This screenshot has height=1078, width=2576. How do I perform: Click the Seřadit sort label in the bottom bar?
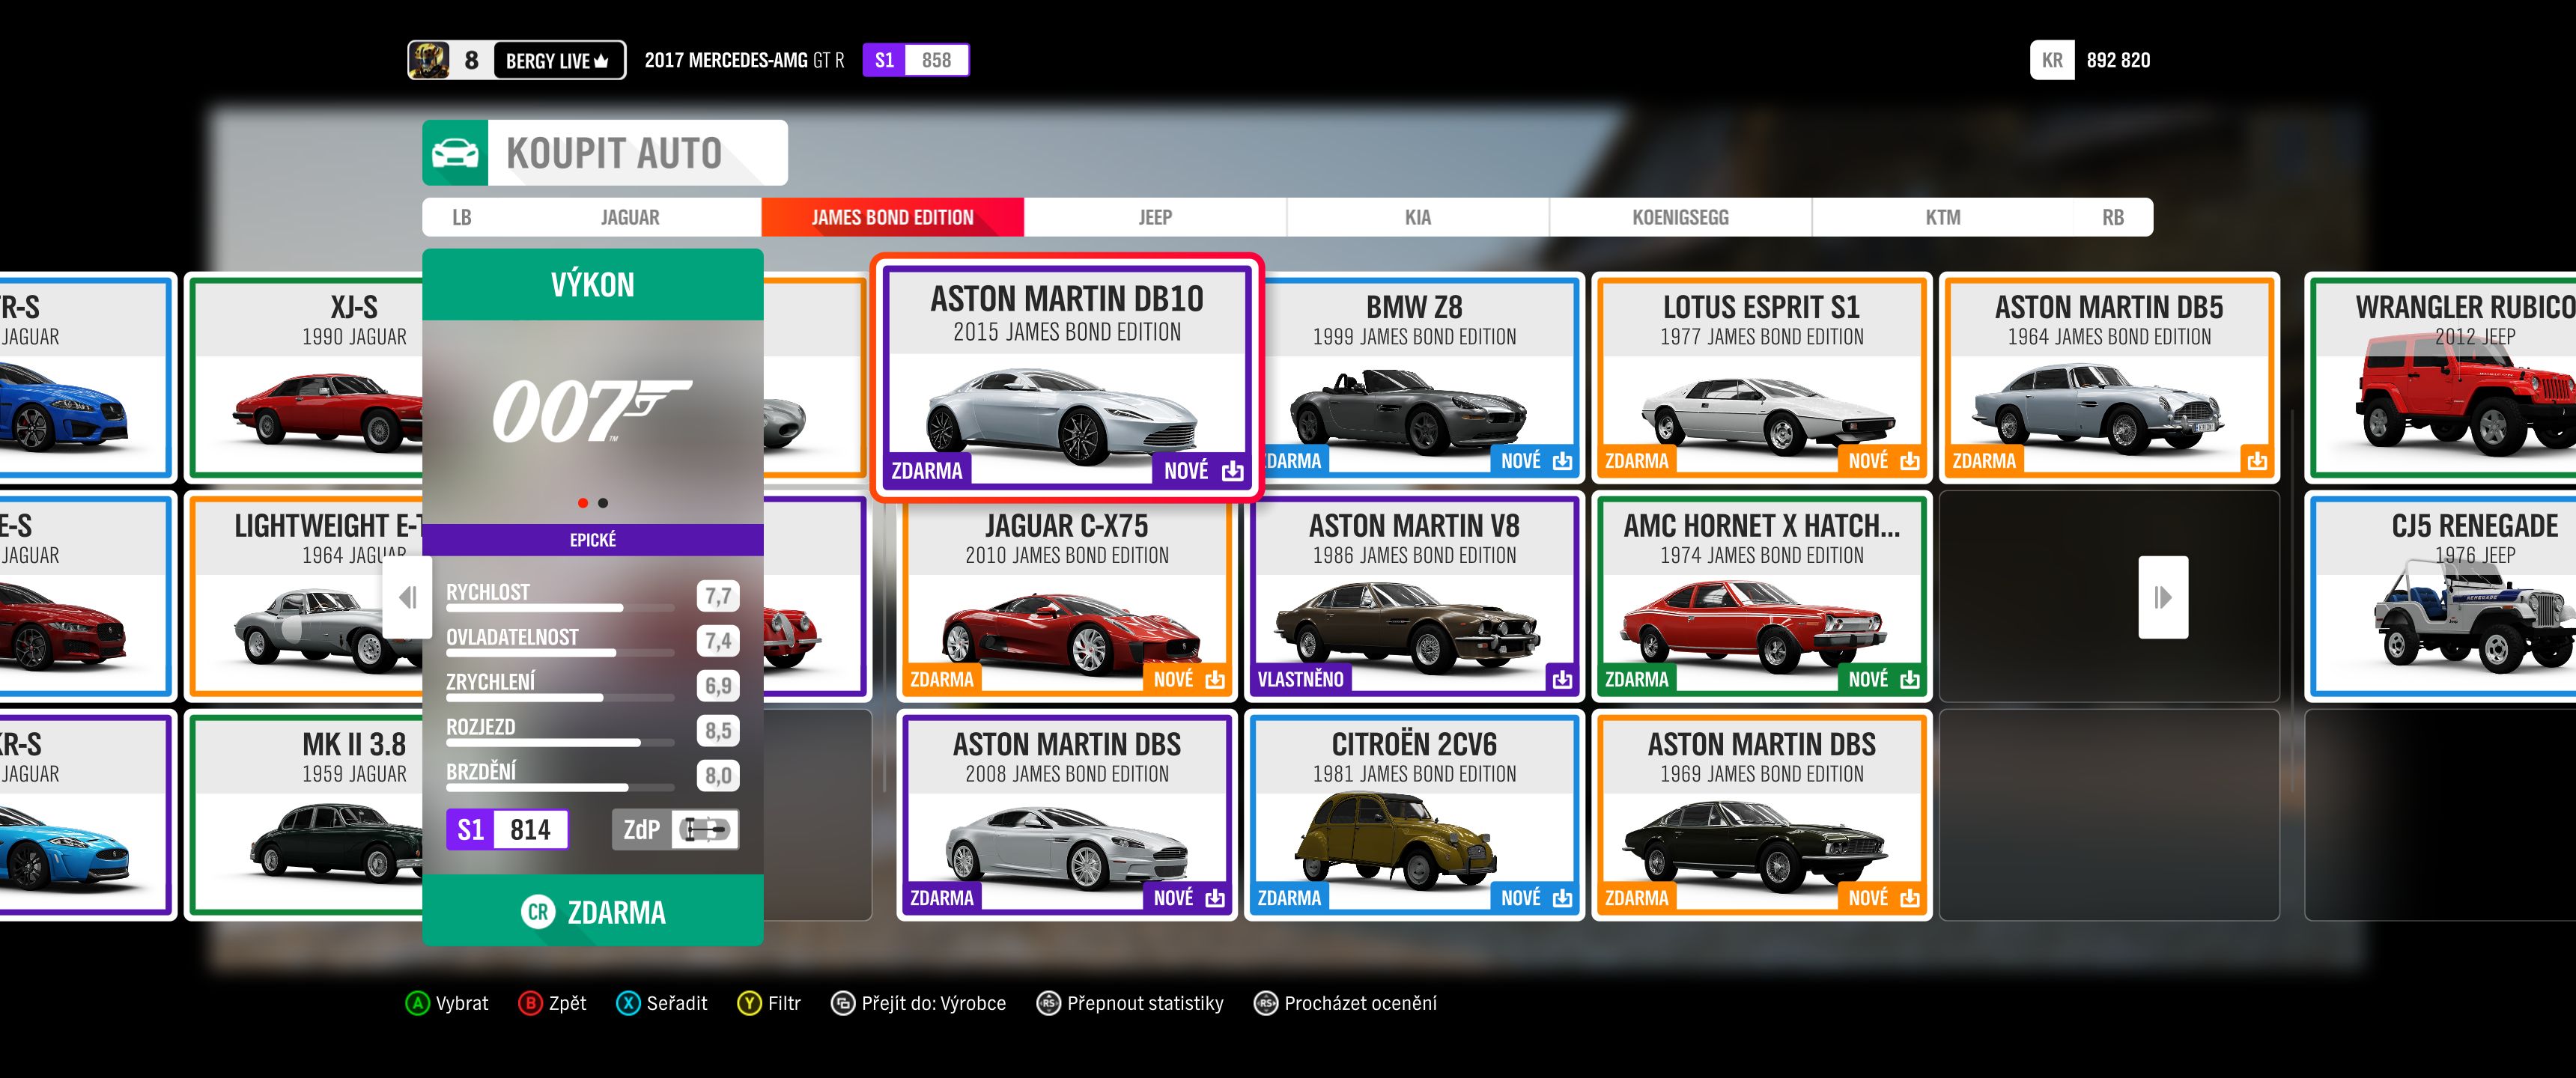677,1003
